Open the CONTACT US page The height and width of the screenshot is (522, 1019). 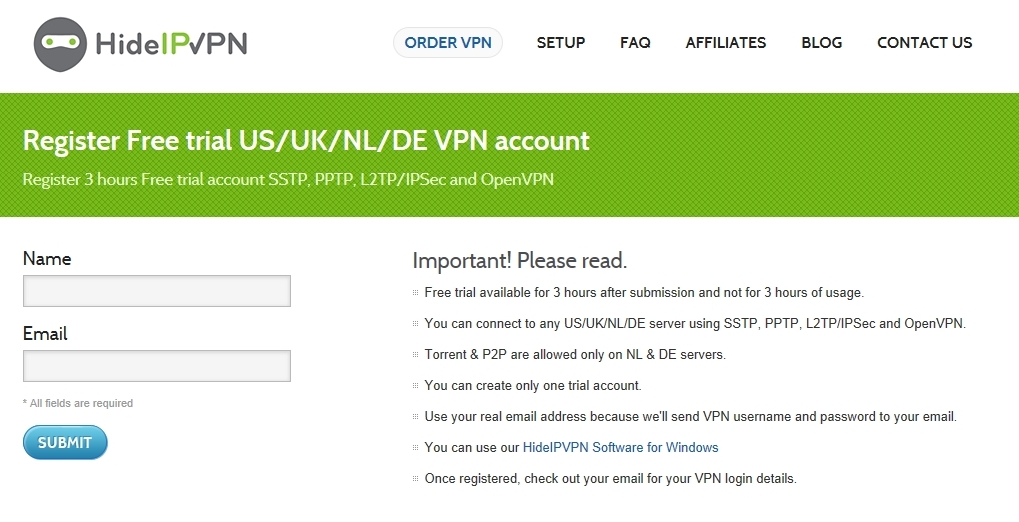(925, 43)
